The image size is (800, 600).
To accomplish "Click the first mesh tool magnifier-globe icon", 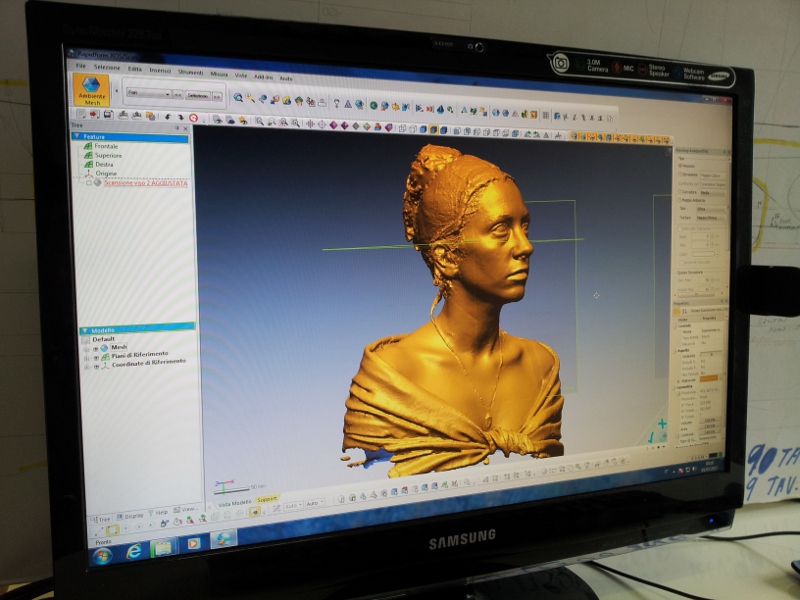I will pyautogui.click(x=238, y=97).
